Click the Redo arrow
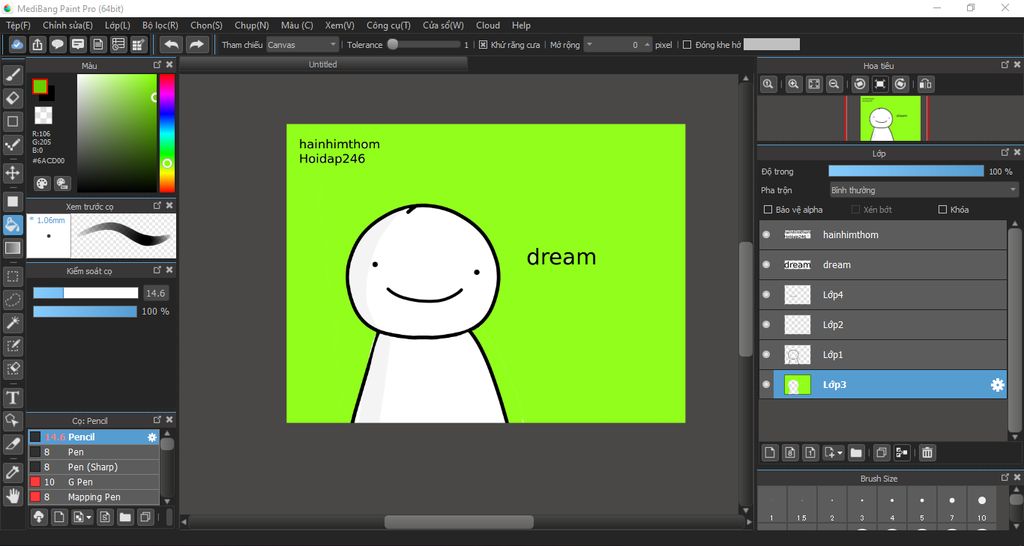 [x=196, y=44]
